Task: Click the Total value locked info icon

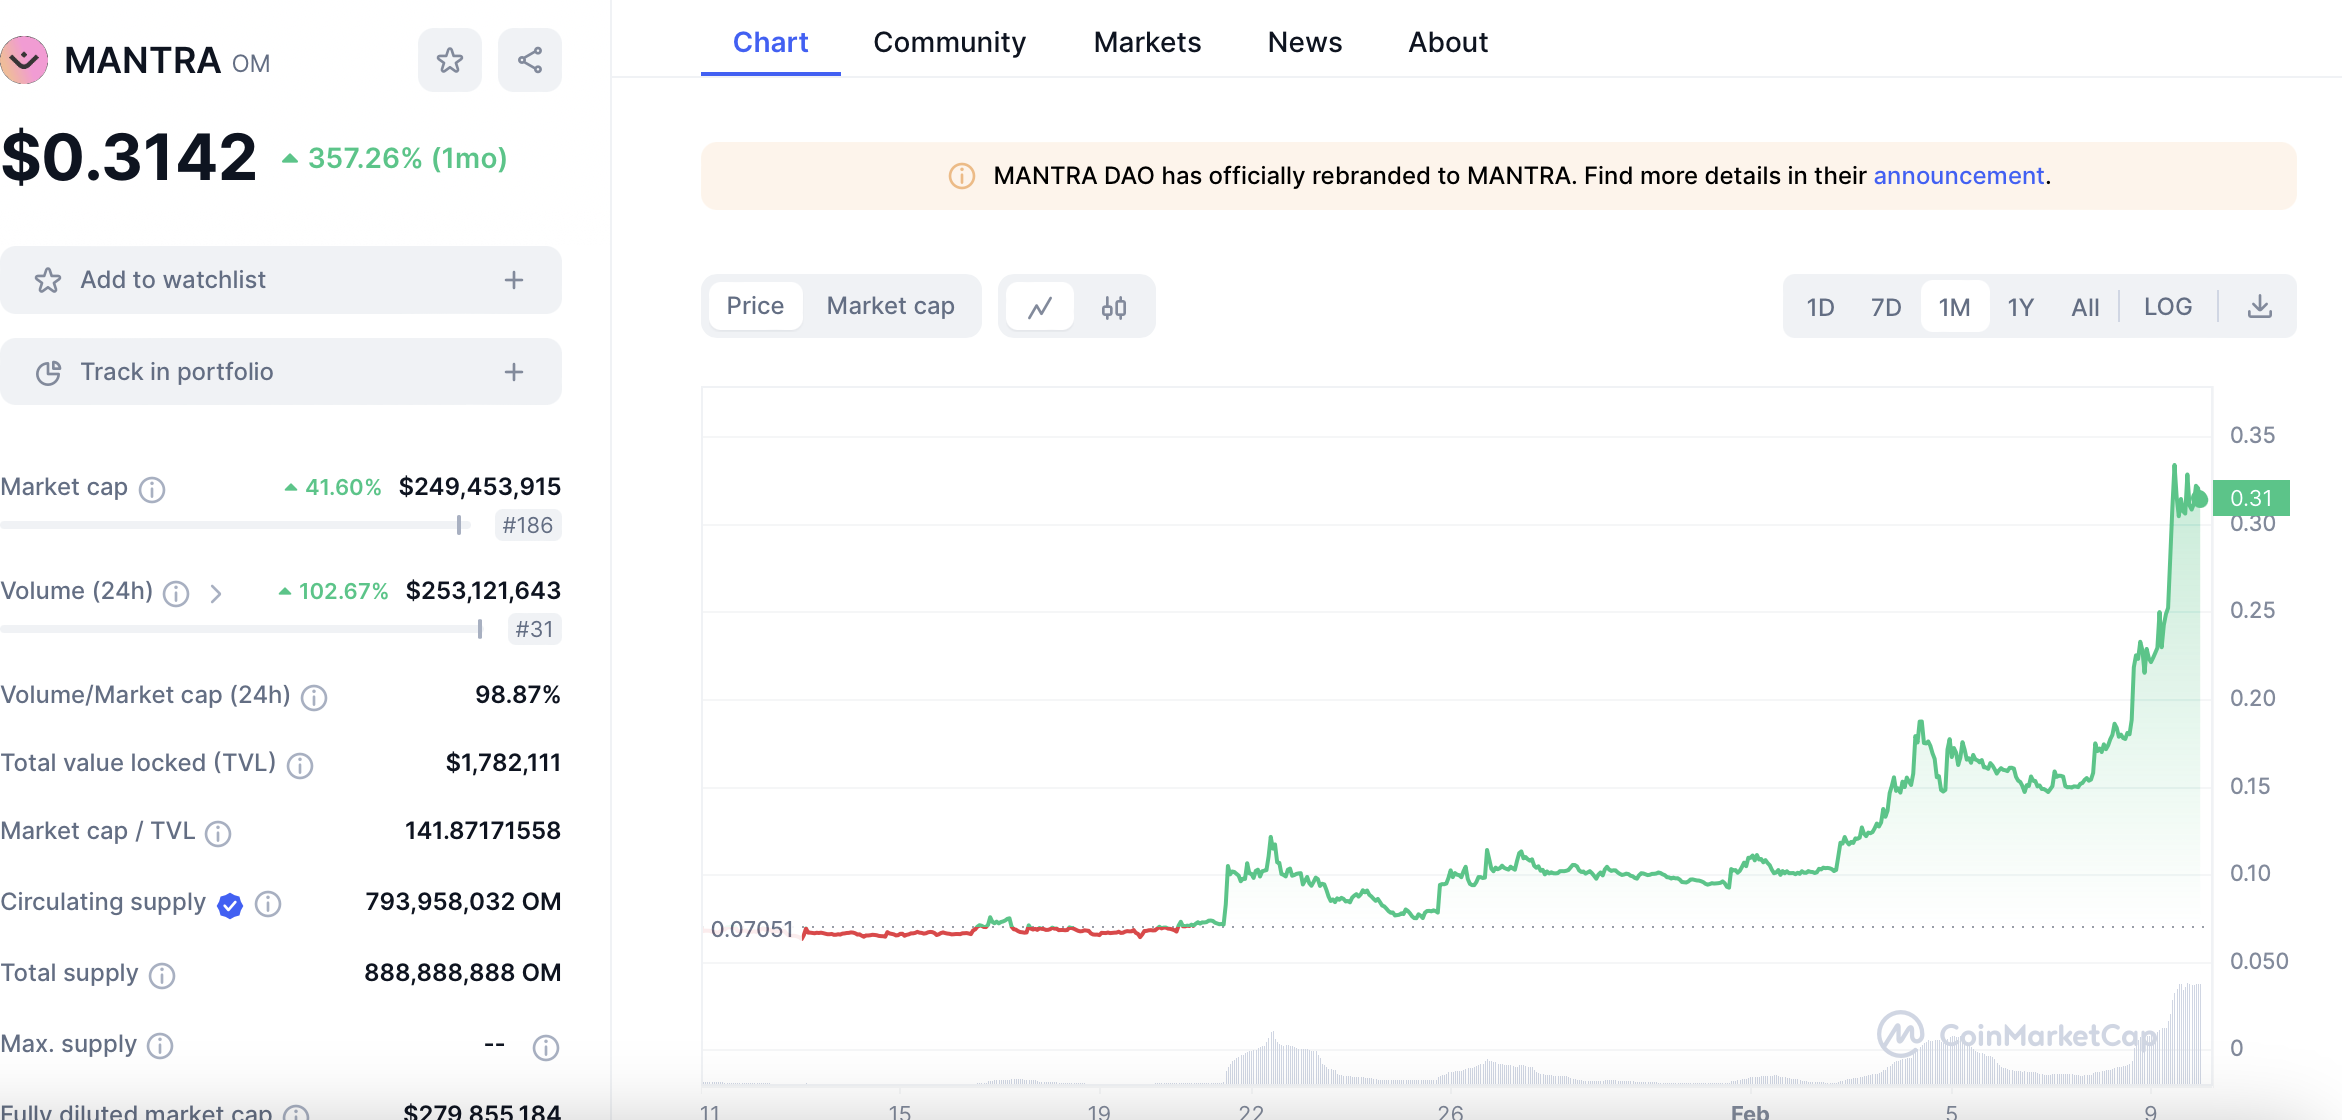Action: (300, 765)
